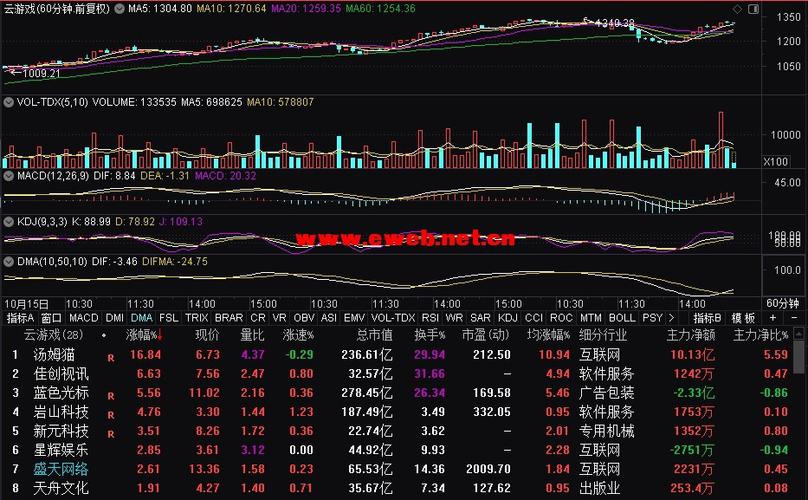
Task: Sort by the 换手% column header
Action: pyautogui.click(x=430, y=335)
